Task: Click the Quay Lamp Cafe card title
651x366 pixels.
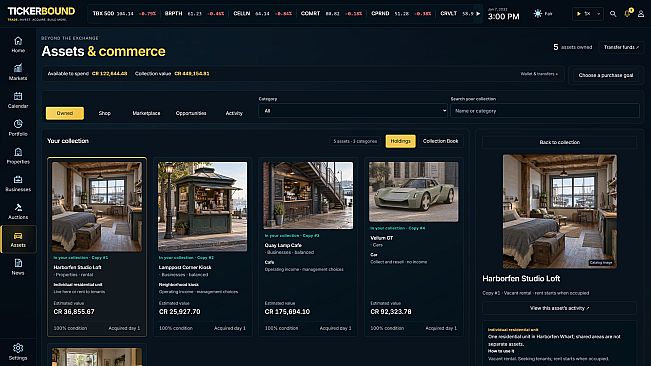Action: click(x=283, y=245)
